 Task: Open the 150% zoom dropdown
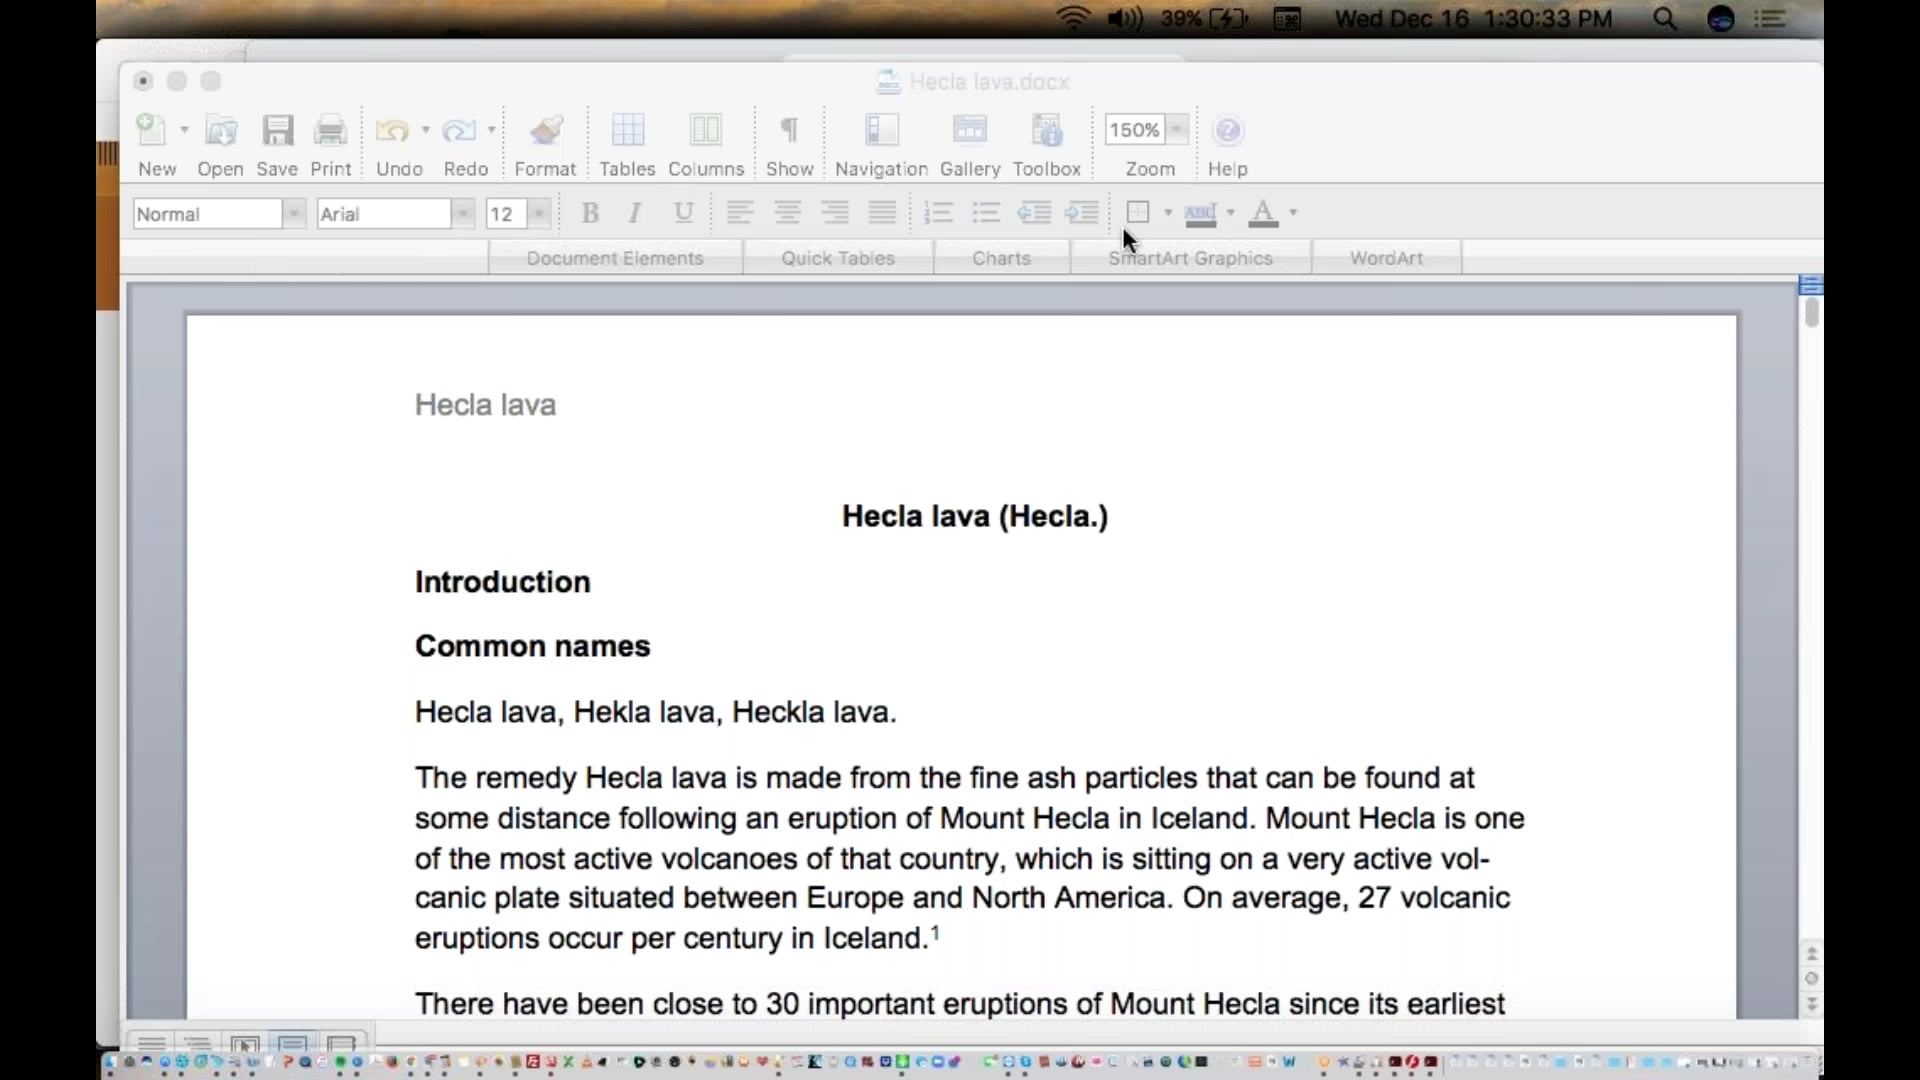click(x=1178, y=130)
